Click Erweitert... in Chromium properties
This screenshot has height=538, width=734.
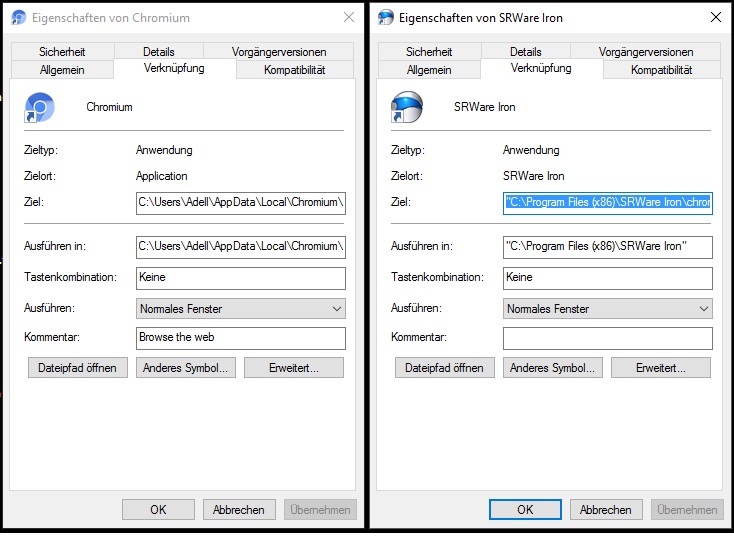click(294, 368)
